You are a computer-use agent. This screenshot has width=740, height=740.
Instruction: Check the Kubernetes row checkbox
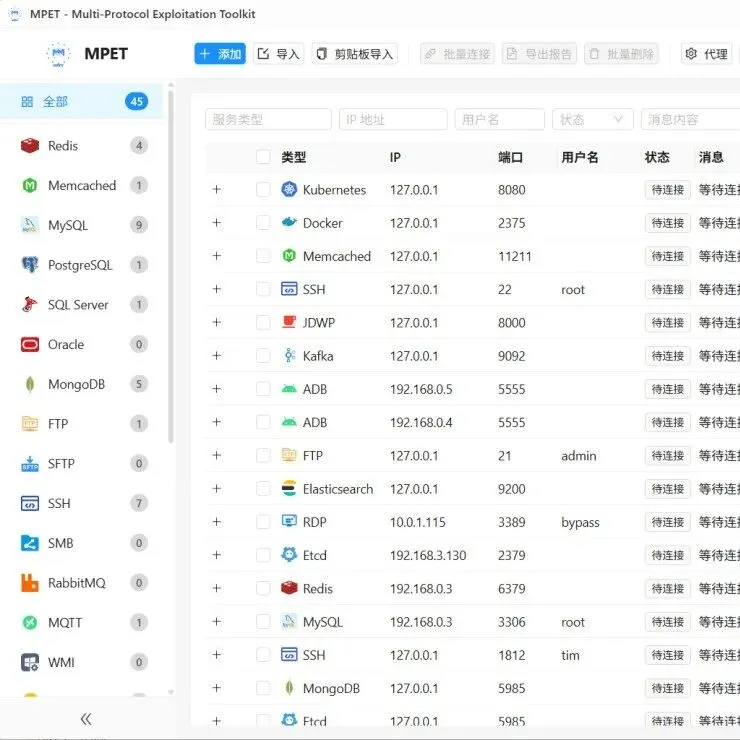click(x=263, y=190)
